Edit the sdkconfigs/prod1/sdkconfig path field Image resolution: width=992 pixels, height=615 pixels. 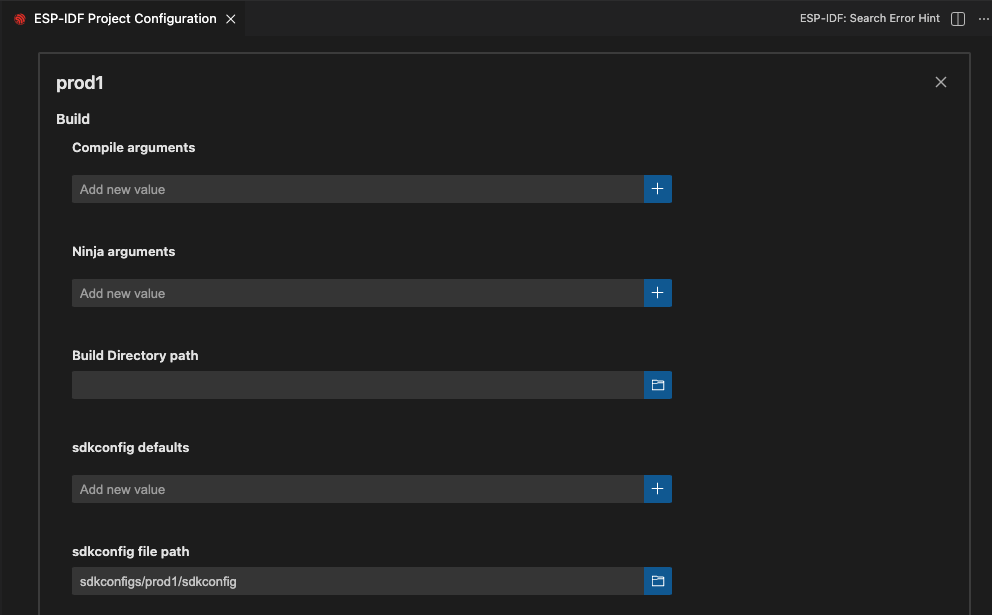click(x=357, y=581)
